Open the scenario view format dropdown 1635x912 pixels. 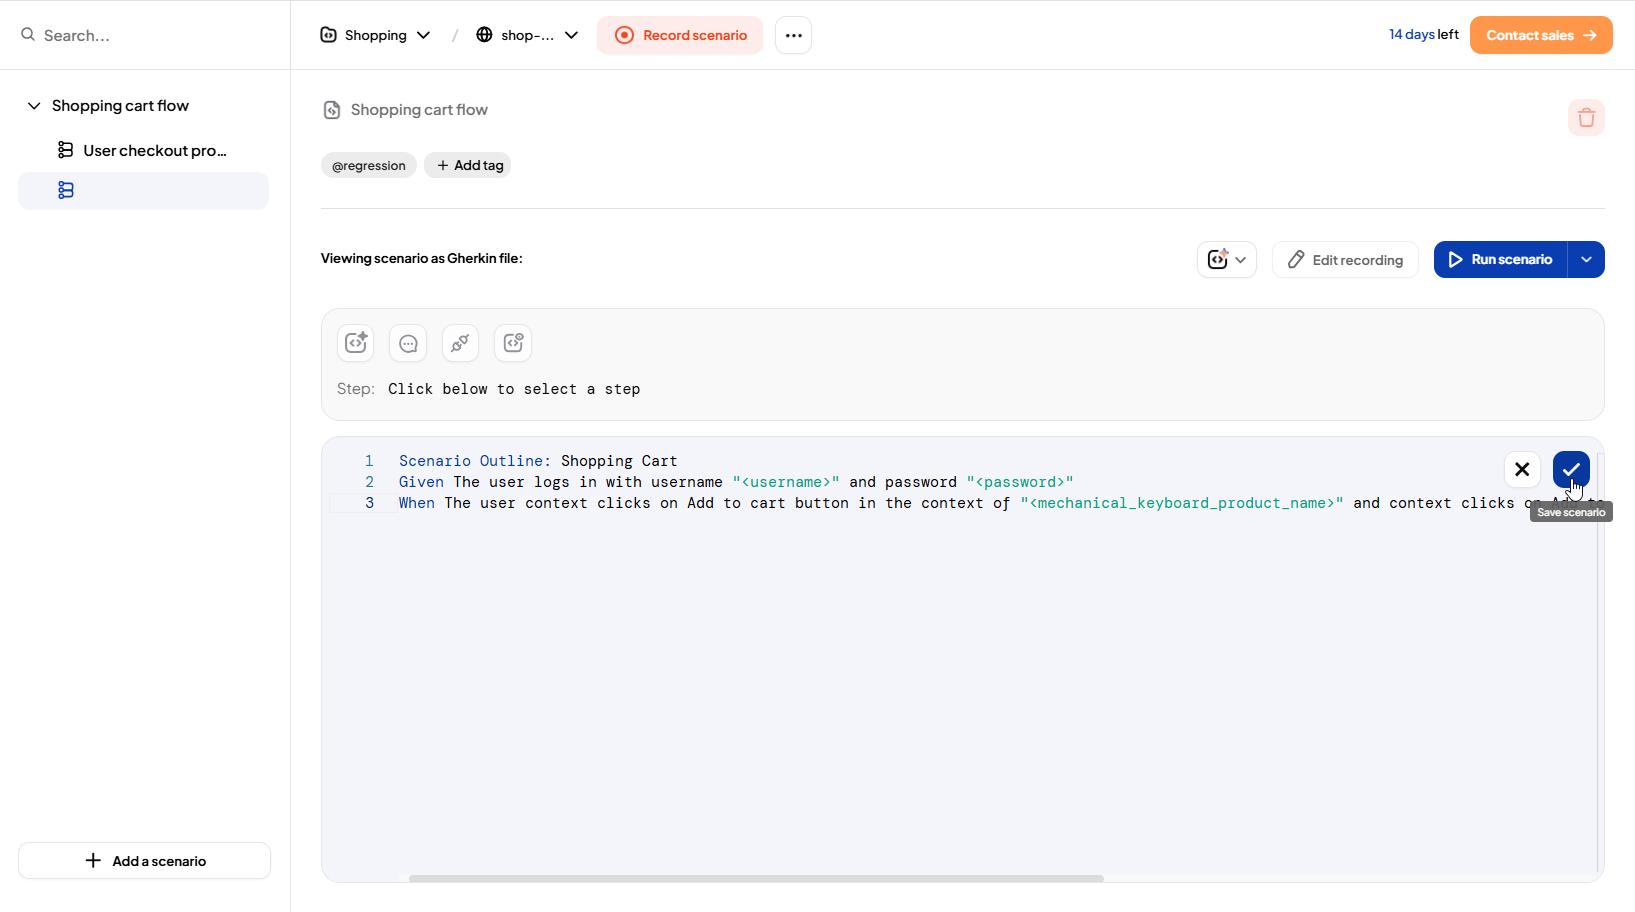tap(1226, 260)
